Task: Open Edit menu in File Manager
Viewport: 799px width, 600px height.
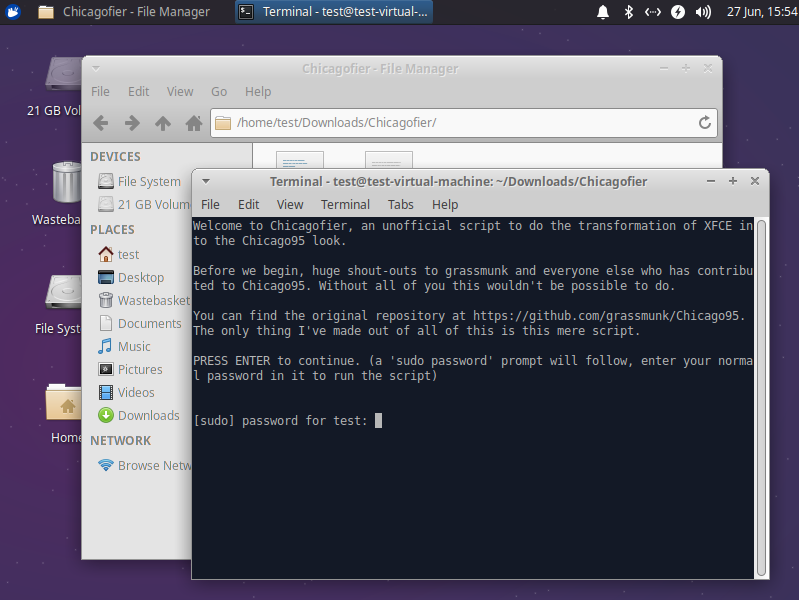Action: click(139, 92)
